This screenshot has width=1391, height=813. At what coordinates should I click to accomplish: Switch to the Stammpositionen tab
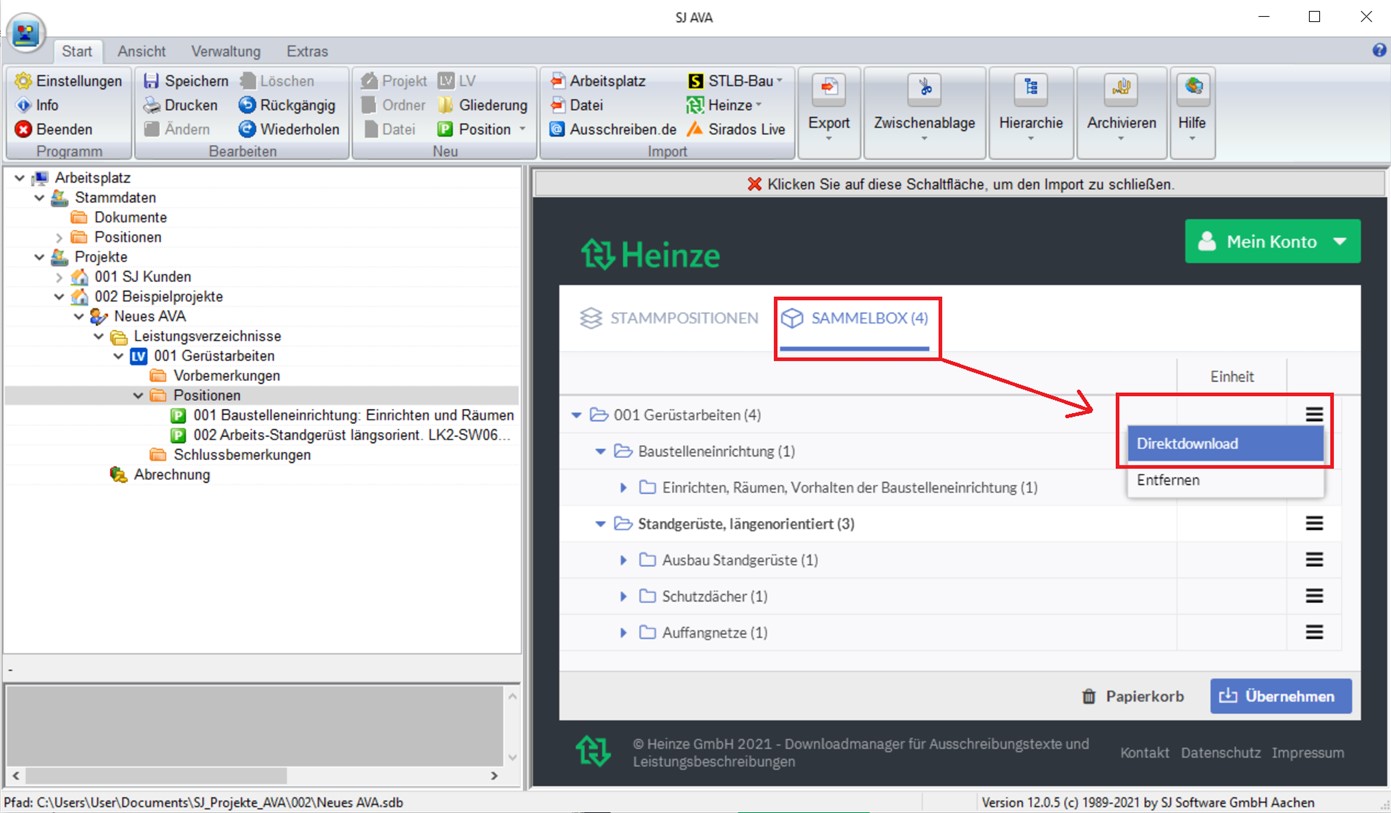click(669, 318)
